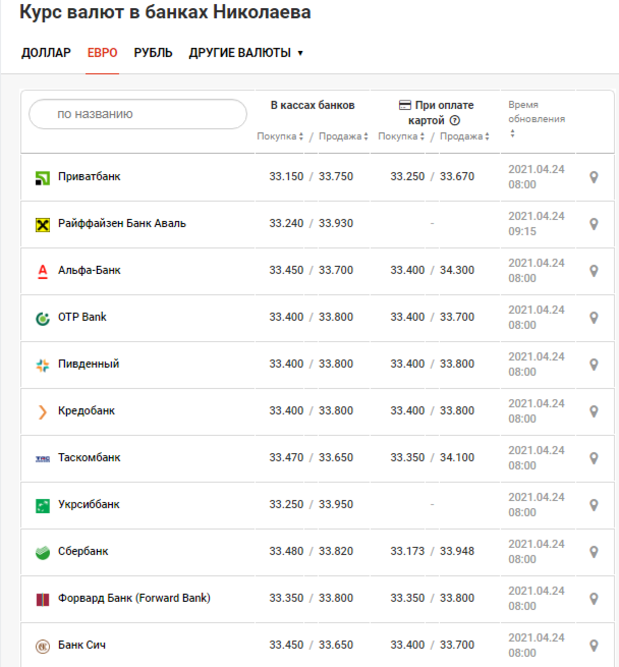Screen dimensions: 619x667
Task: Sort by Покупка for card payment
Action: click(401, 137)
